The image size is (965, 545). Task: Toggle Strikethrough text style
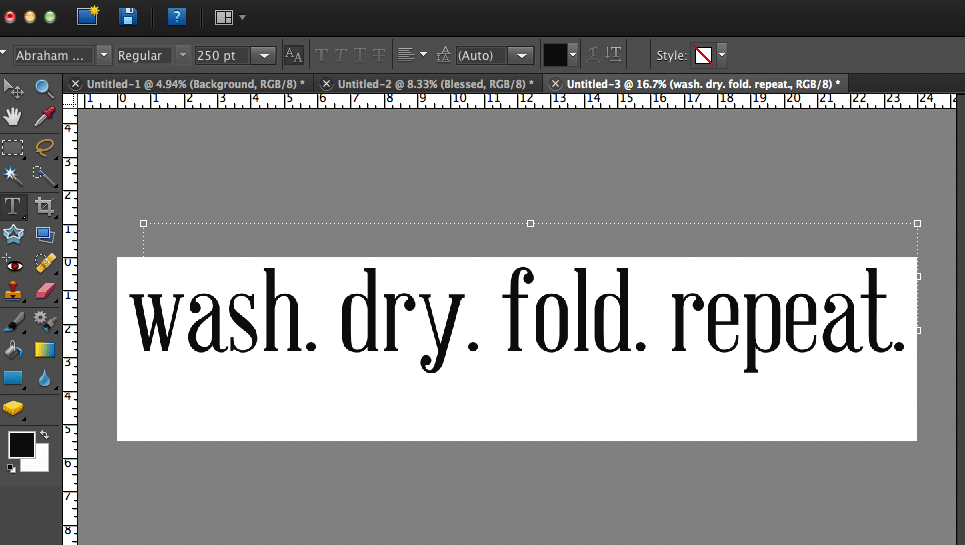tap(379, 55)
